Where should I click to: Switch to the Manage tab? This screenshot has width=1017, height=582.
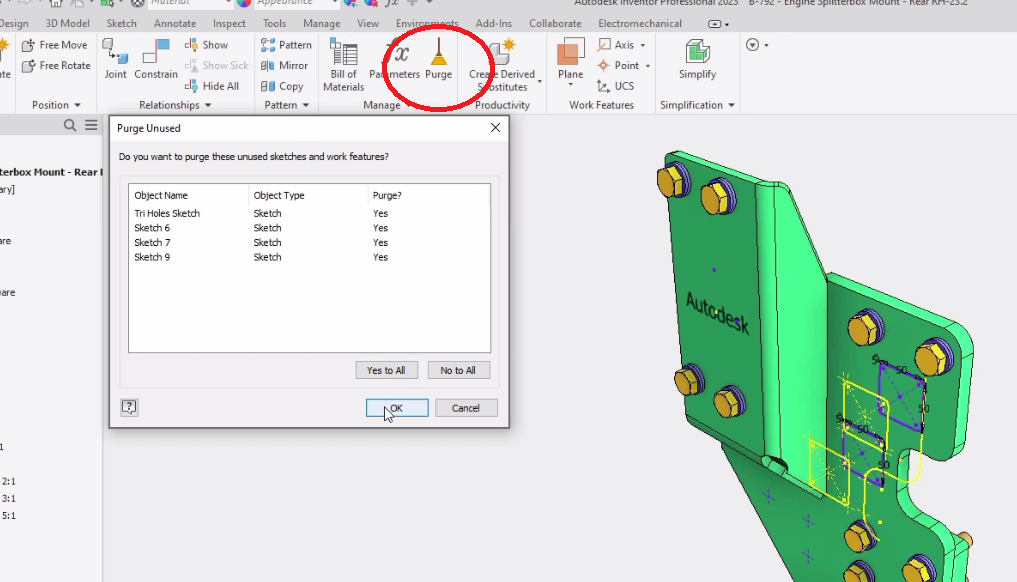322,23
